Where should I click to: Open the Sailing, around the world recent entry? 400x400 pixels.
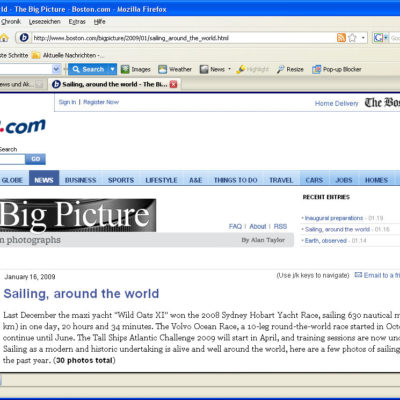[x=337, y=229]
